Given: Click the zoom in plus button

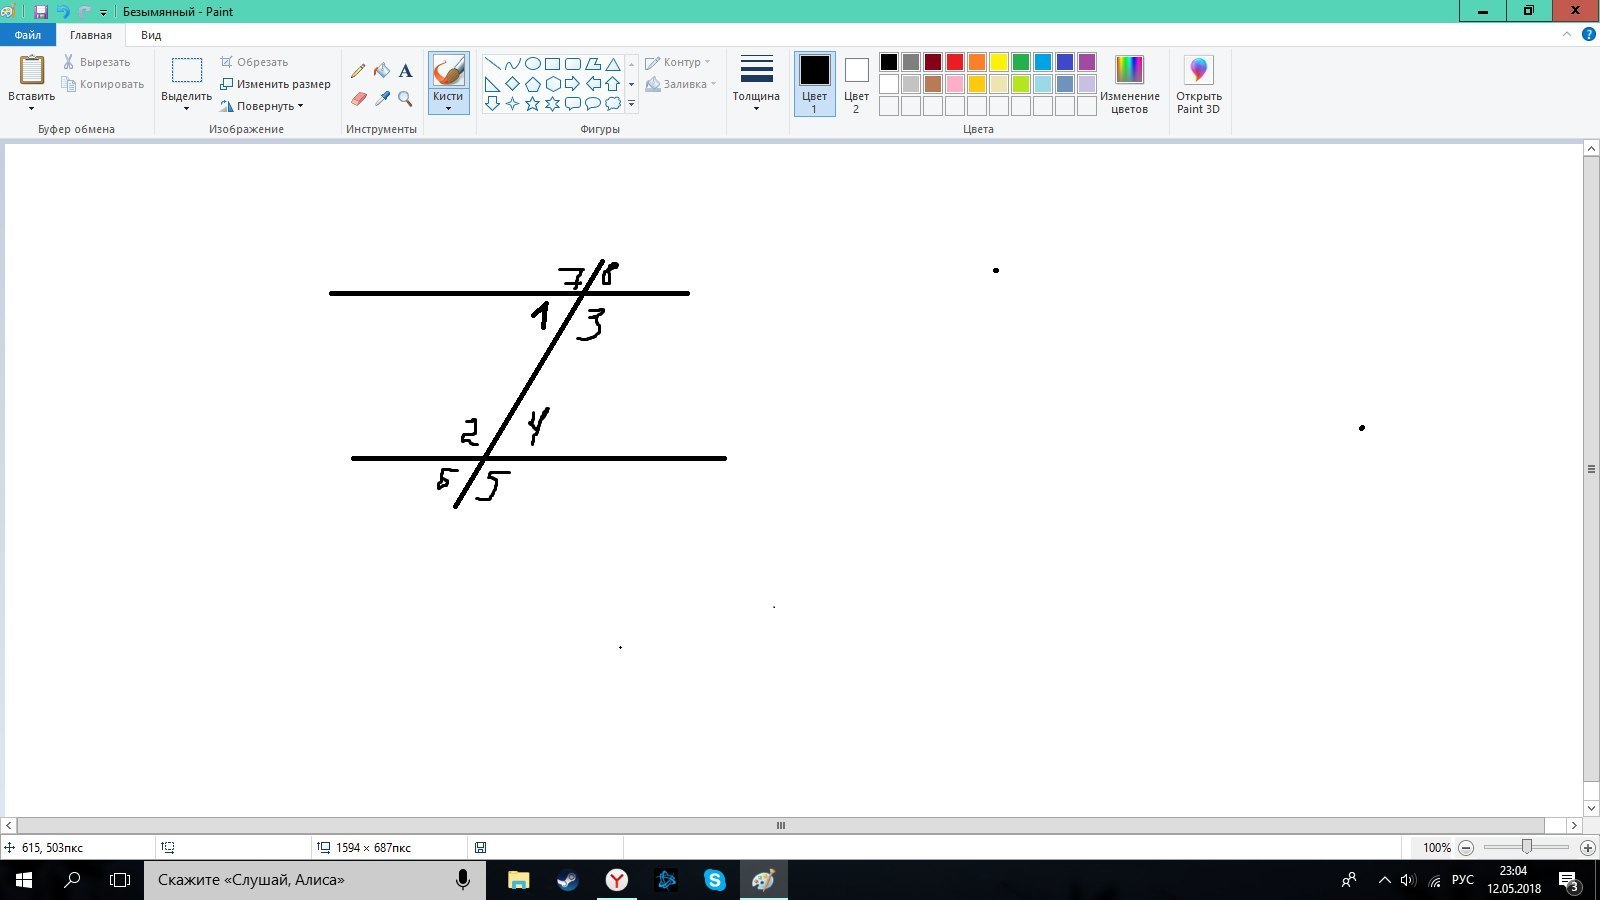Looking at the screenshot, I should [1587, 847].
